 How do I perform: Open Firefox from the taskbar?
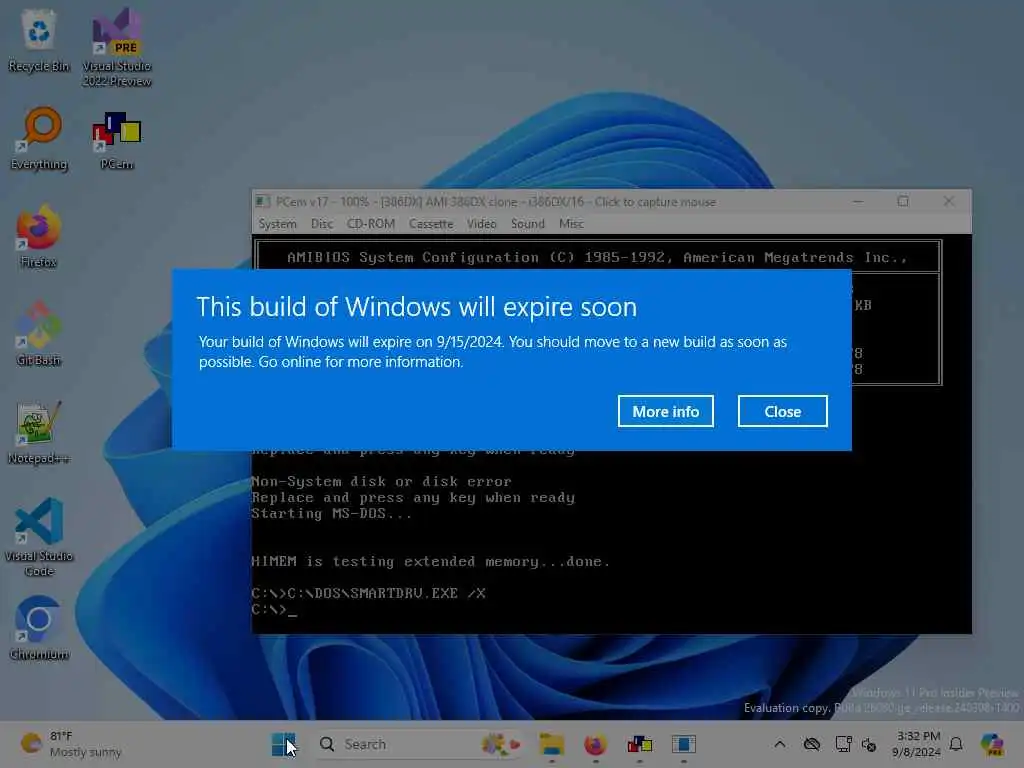595,744
